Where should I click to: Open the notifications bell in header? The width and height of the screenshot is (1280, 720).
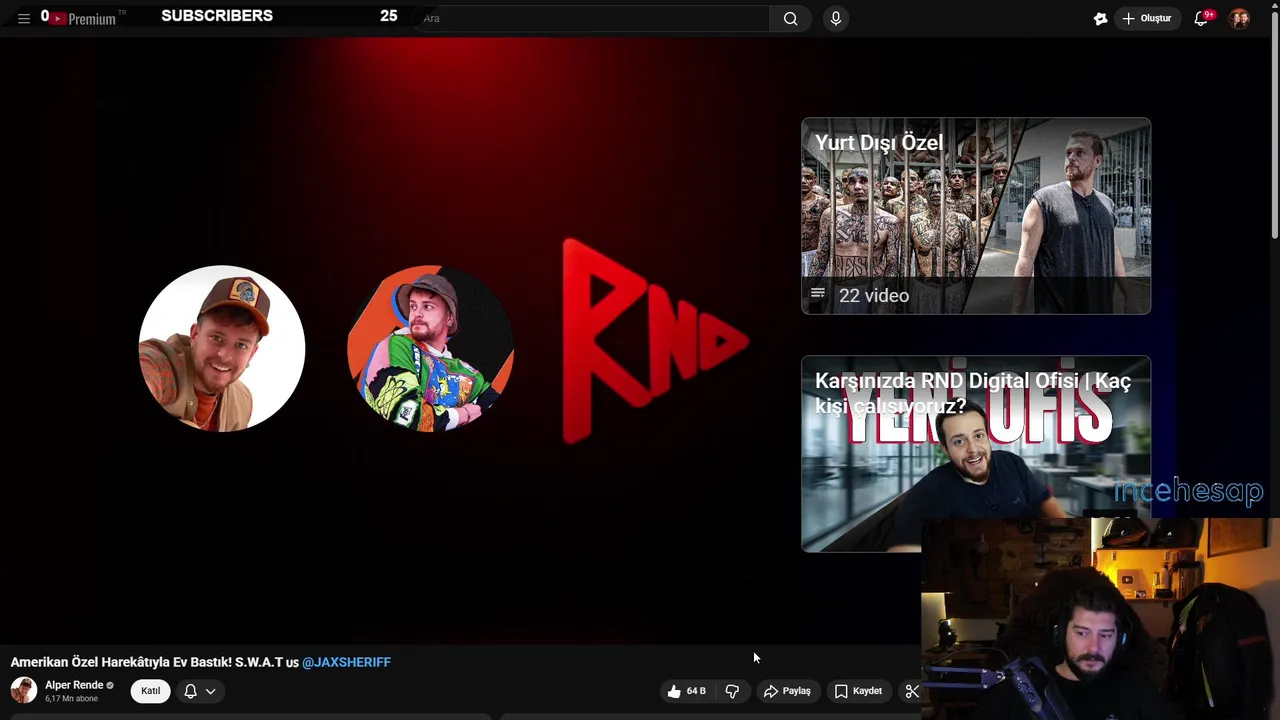(1201, 18)
